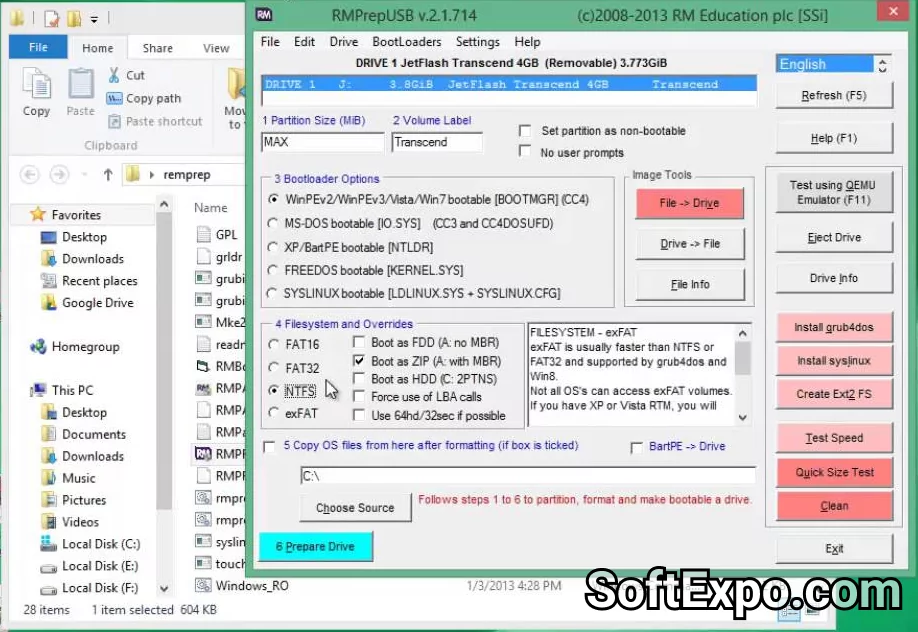This screenshot has width=918, height=632.
Task: Expand the remprep address path chevron
Action: 152,175
